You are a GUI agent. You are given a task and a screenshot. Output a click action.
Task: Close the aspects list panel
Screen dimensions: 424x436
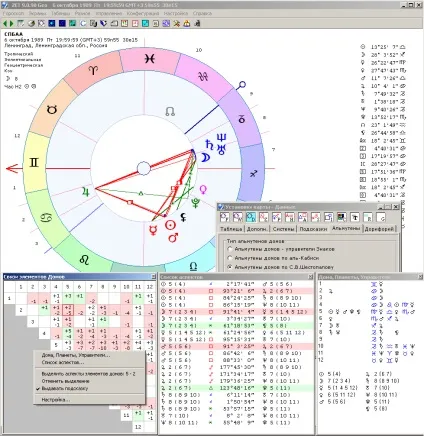point(311,277)
